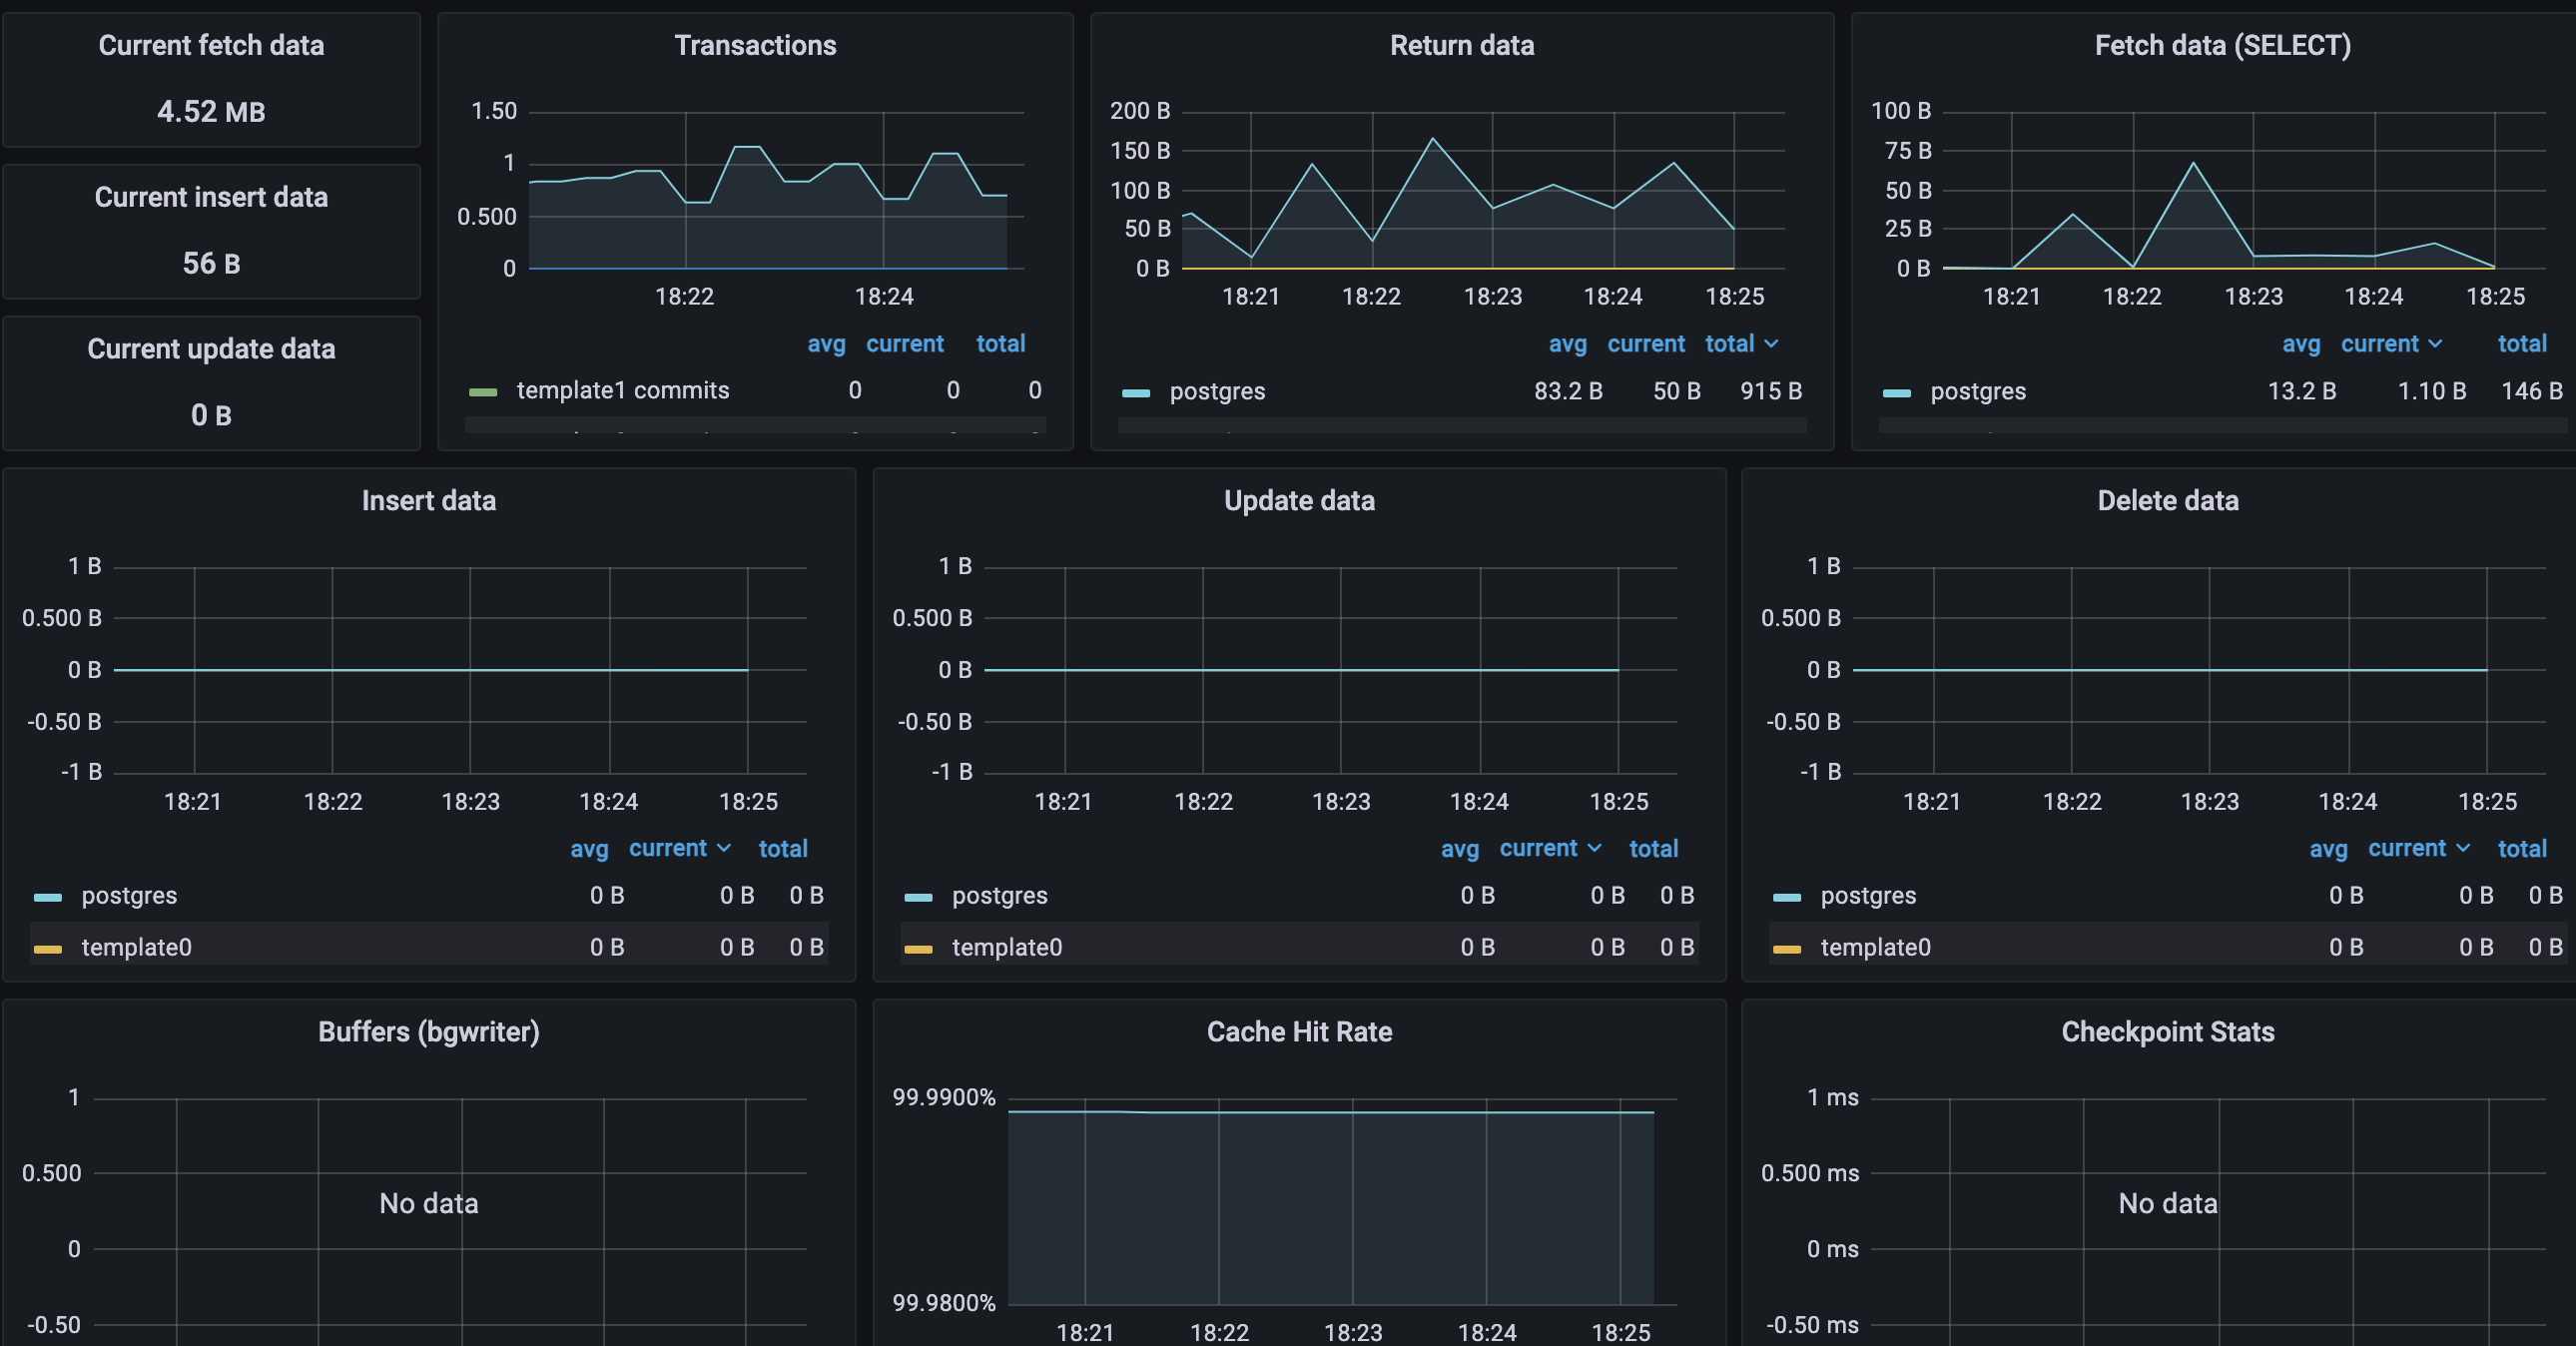The width and height of the screenshot is (2576, 1346).
Task: Sort Return data legend by total column
Action: 1729,344
